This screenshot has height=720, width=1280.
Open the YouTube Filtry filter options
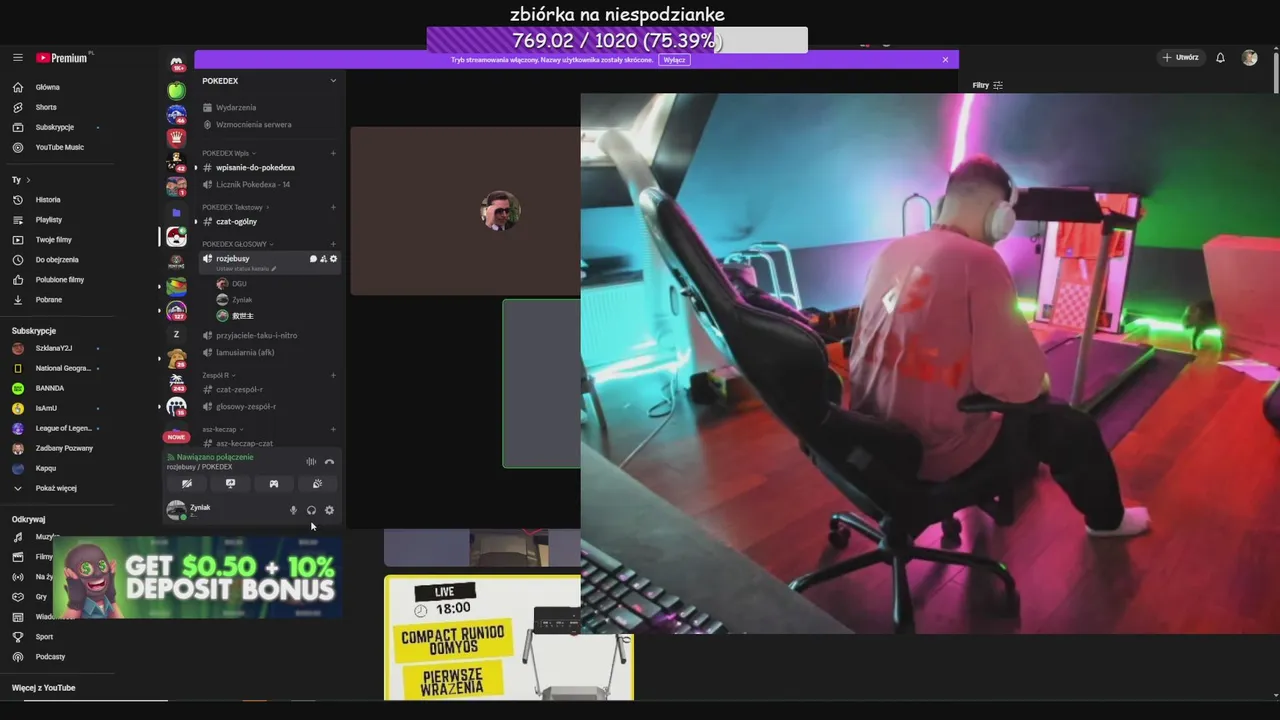tap(988, 85)
